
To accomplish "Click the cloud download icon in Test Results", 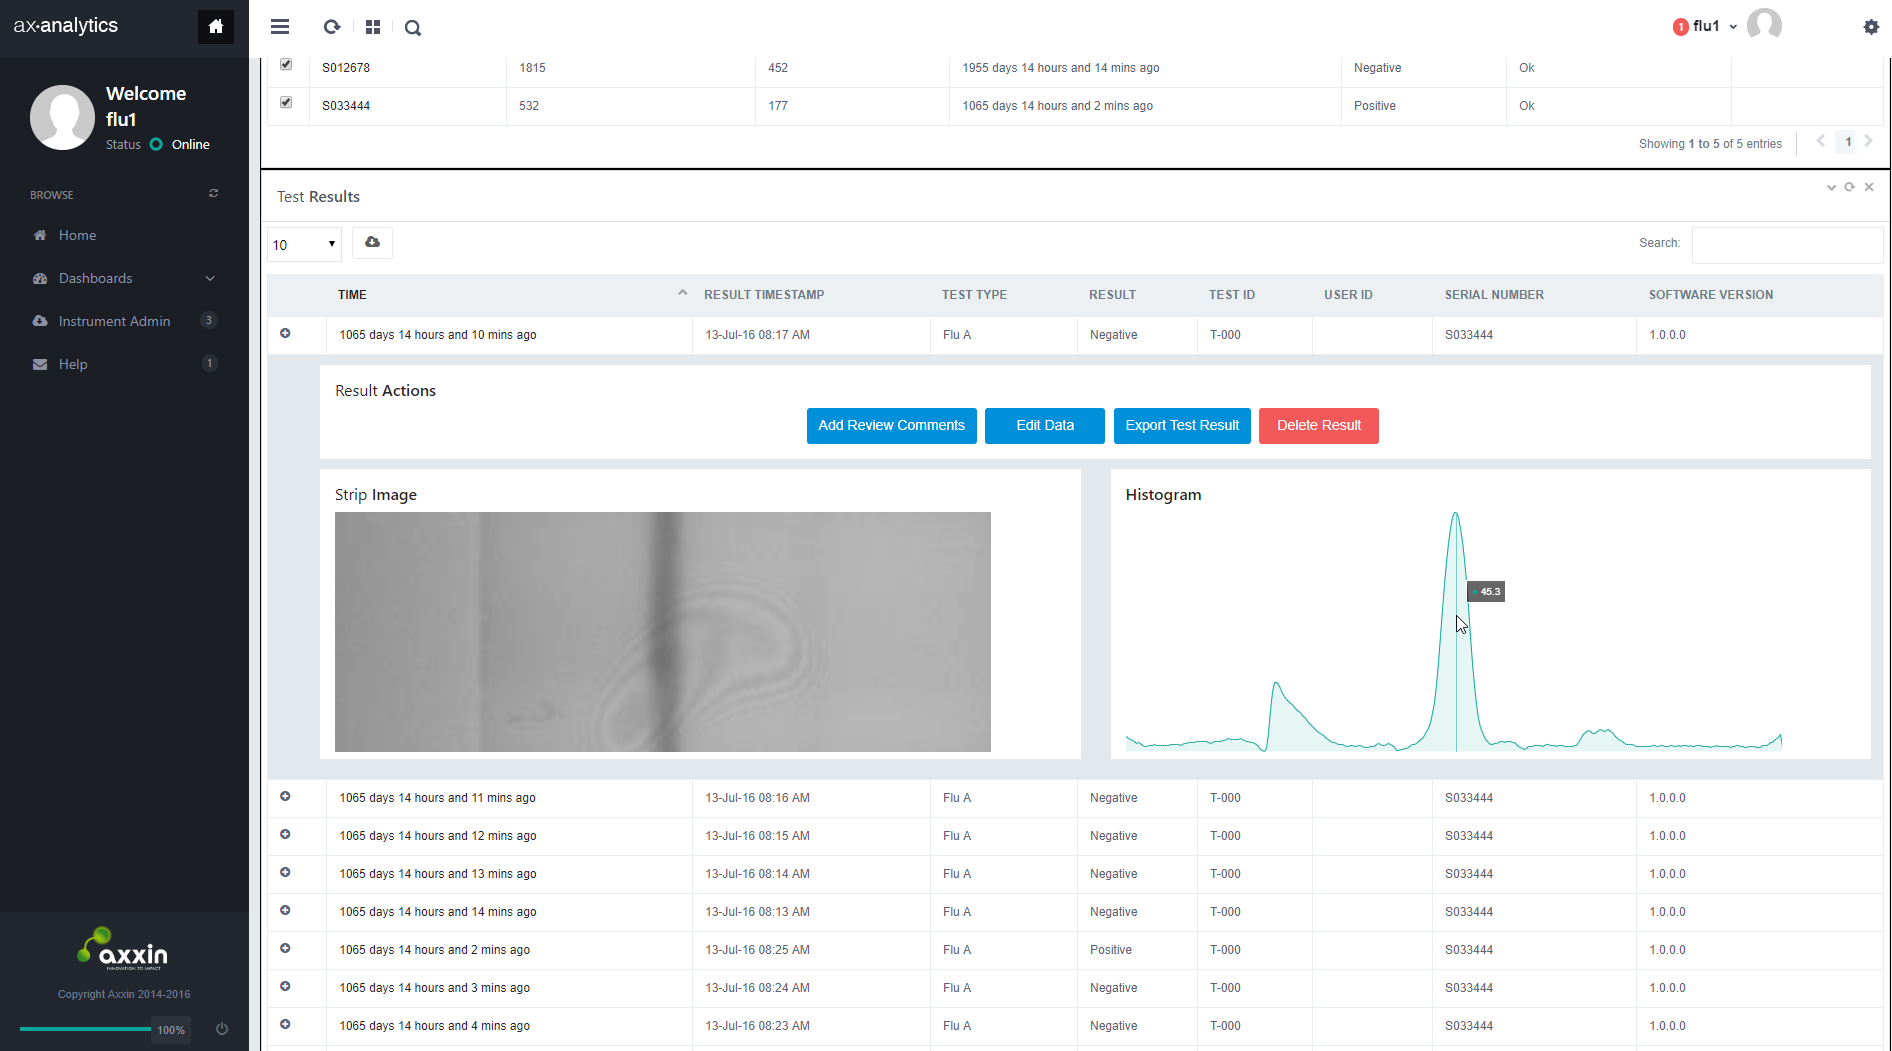I will point(372,243).
